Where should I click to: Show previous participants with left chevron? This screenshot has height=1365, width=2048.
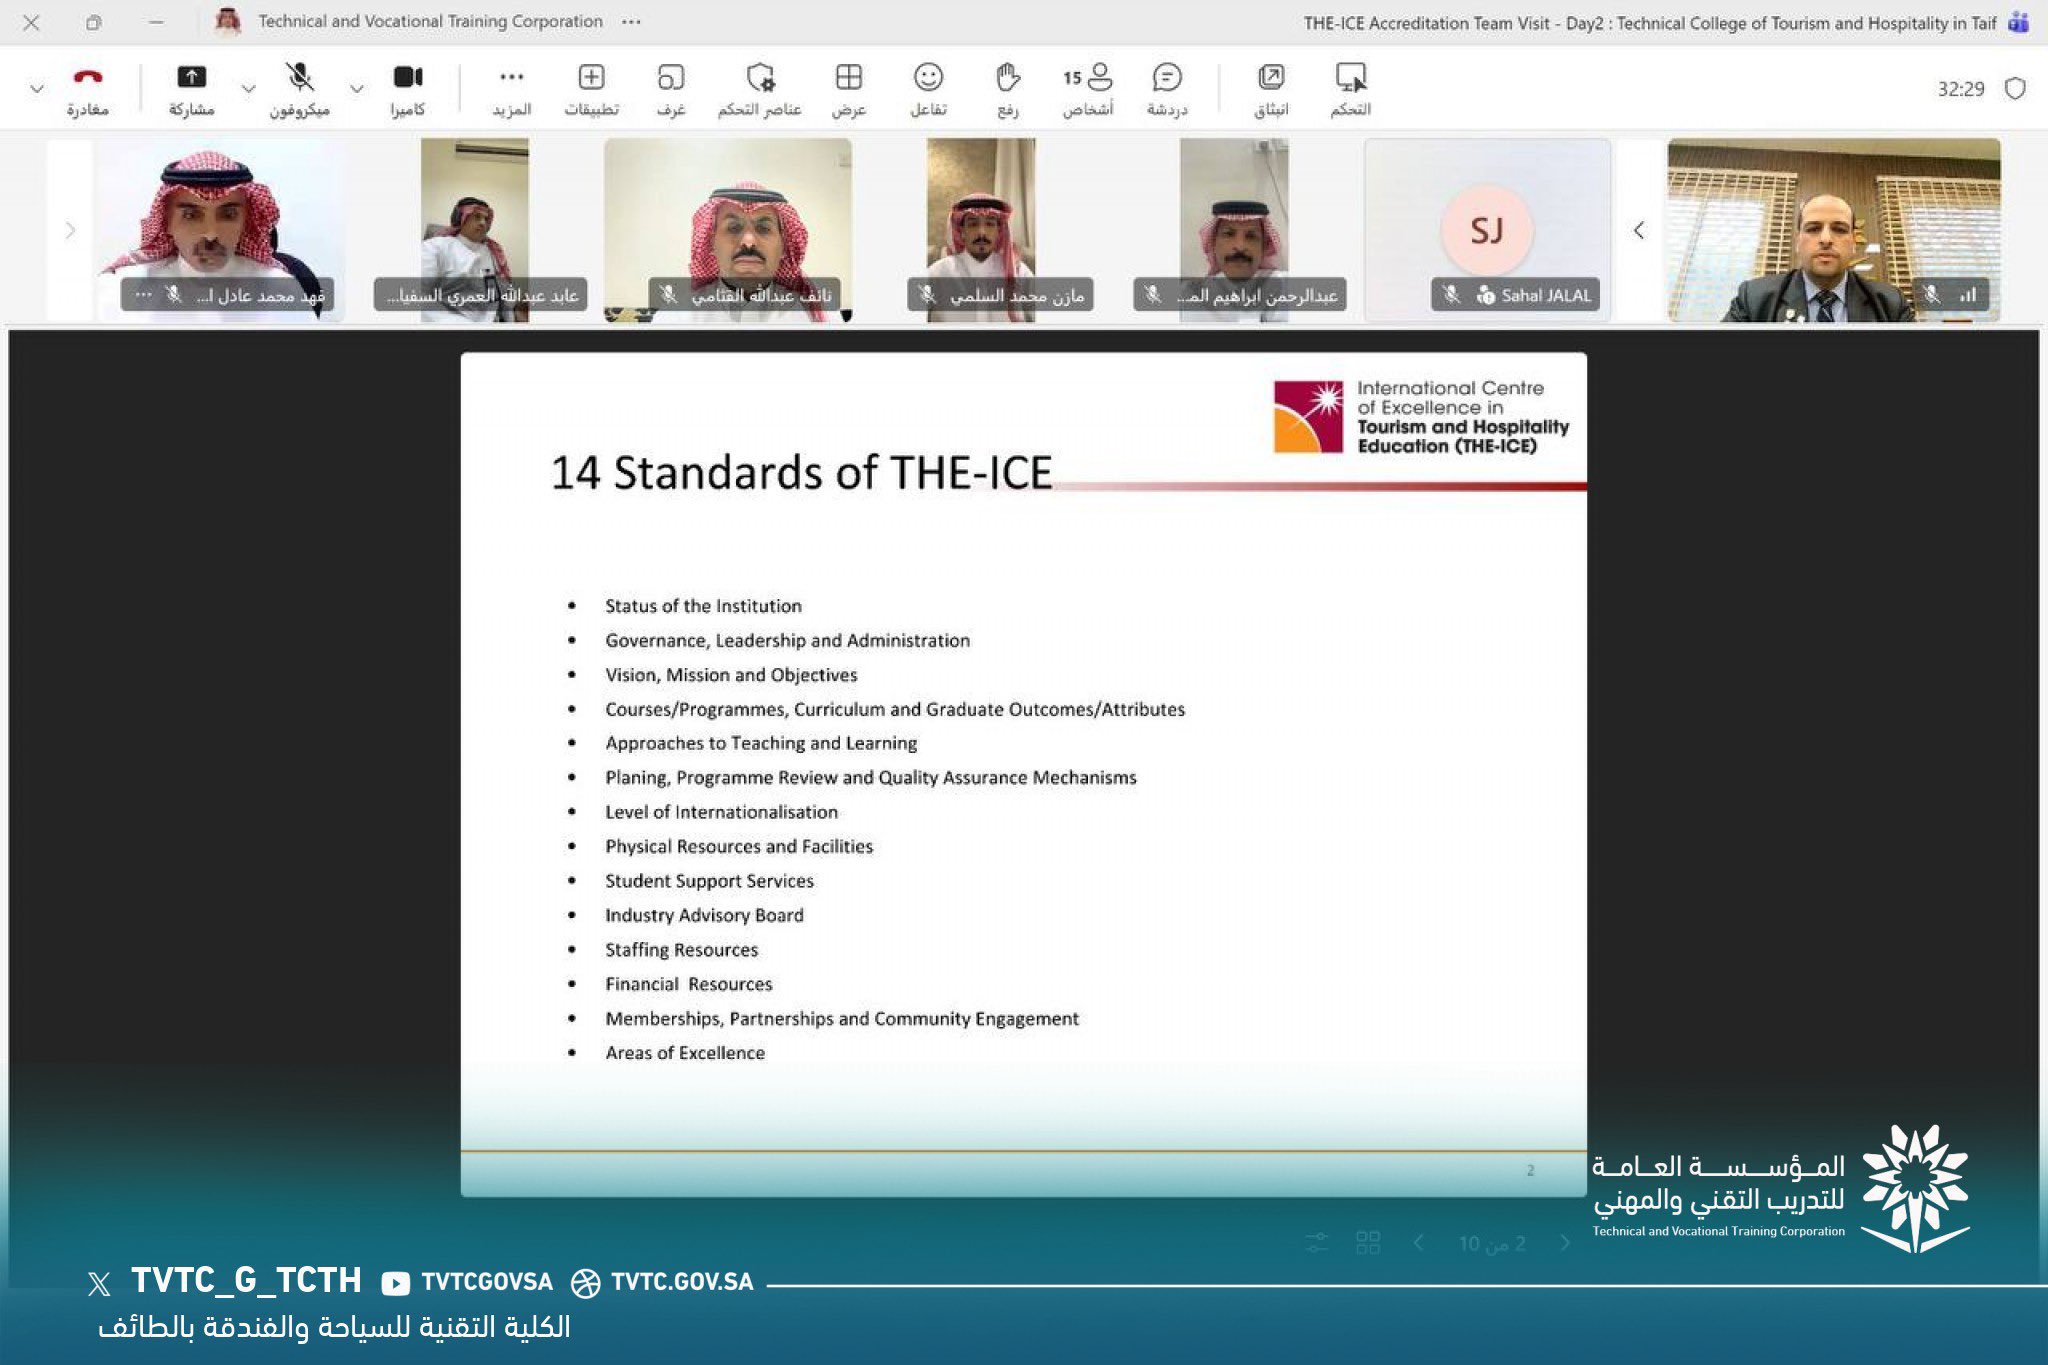point(1639,230)
